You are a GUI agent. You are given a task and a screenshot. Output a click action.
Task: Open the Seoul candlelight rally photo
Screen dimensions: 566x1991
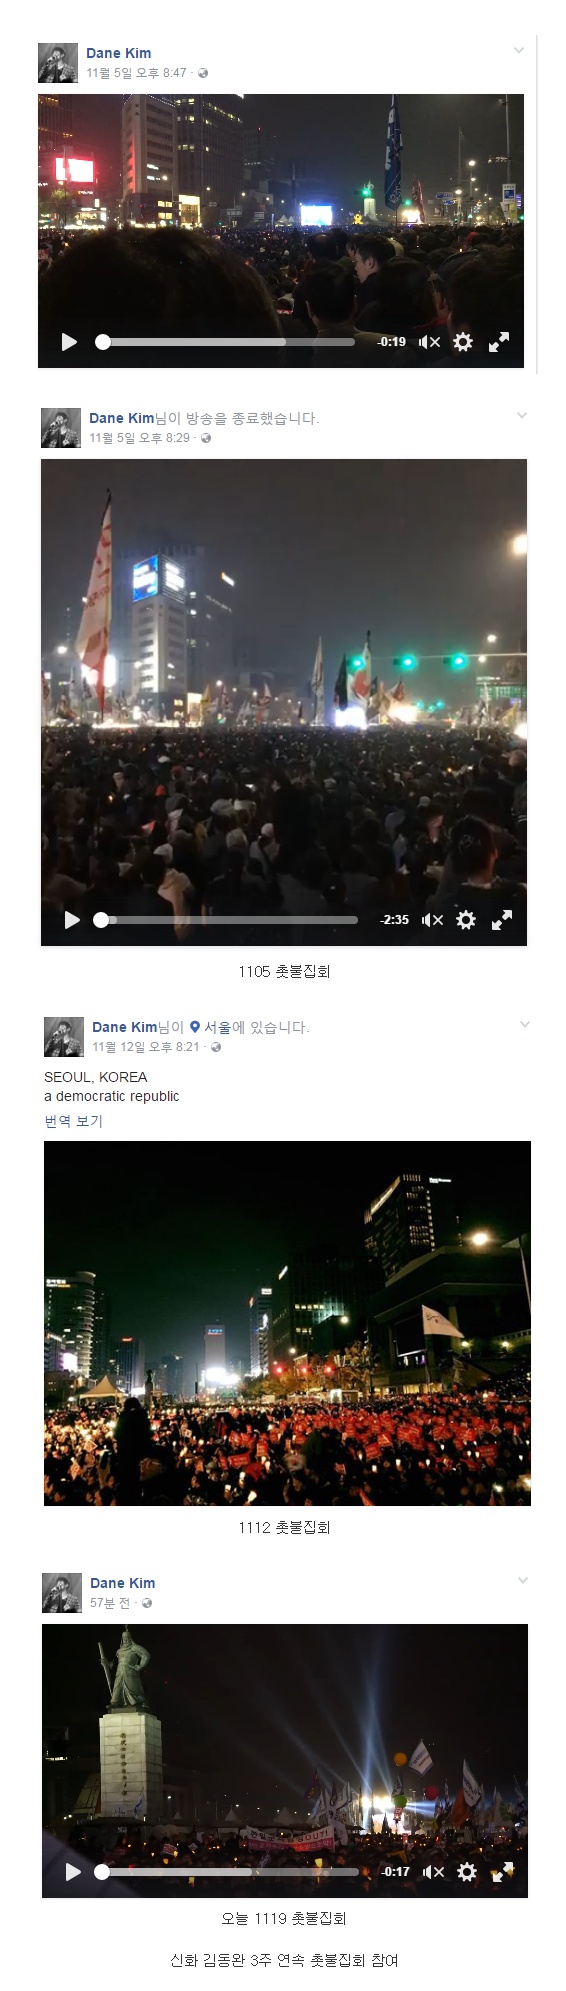pyautogui.click(x=287, y=1323)
